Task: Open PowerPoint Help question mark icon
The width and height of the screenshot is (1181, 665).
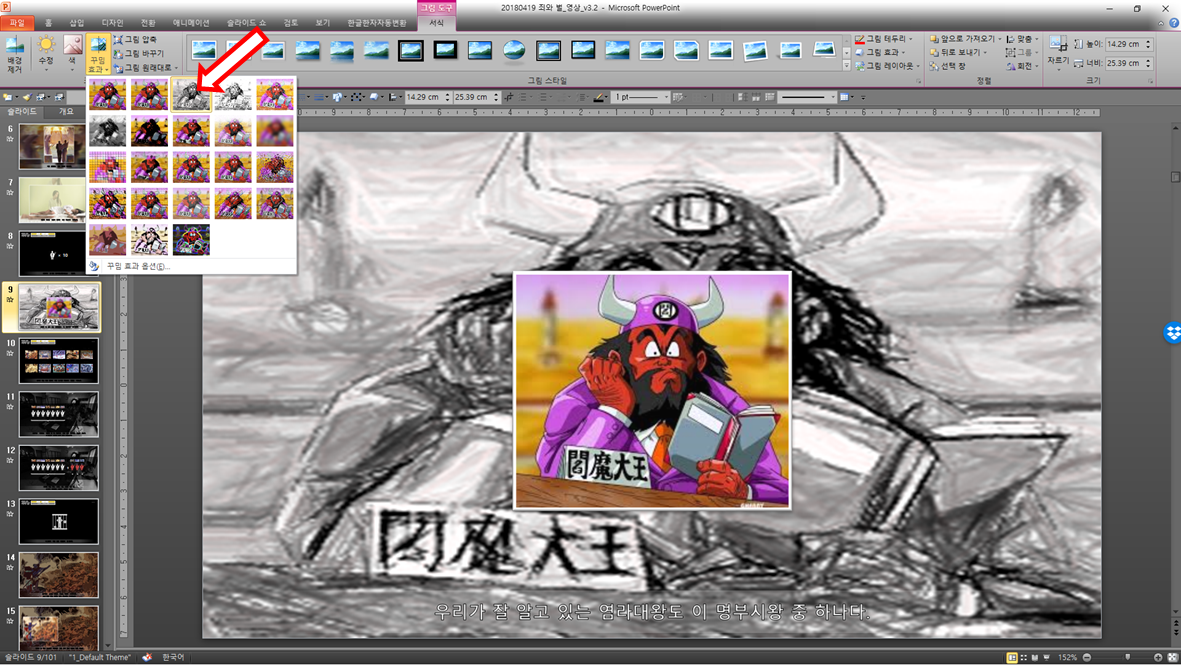Action: (1173, 23)
